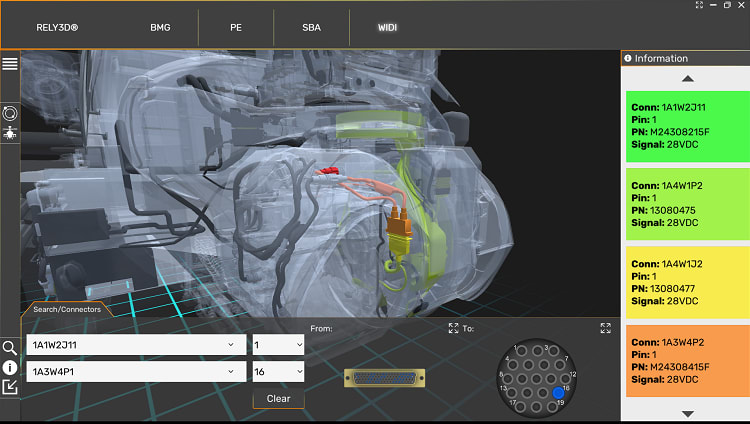Expand the From connector view icon
This screenshot has height=424, width=750.
coord(453,328)
